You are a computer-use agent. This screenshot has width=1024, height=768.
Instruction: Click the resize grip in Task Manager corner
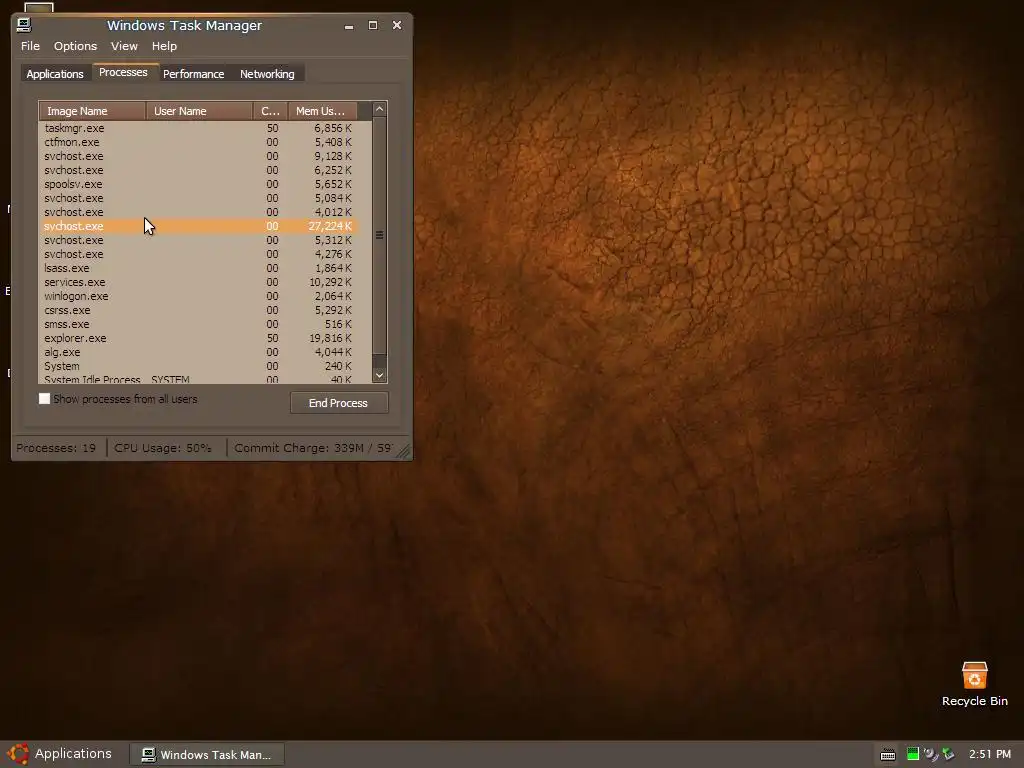pos(403,451)
